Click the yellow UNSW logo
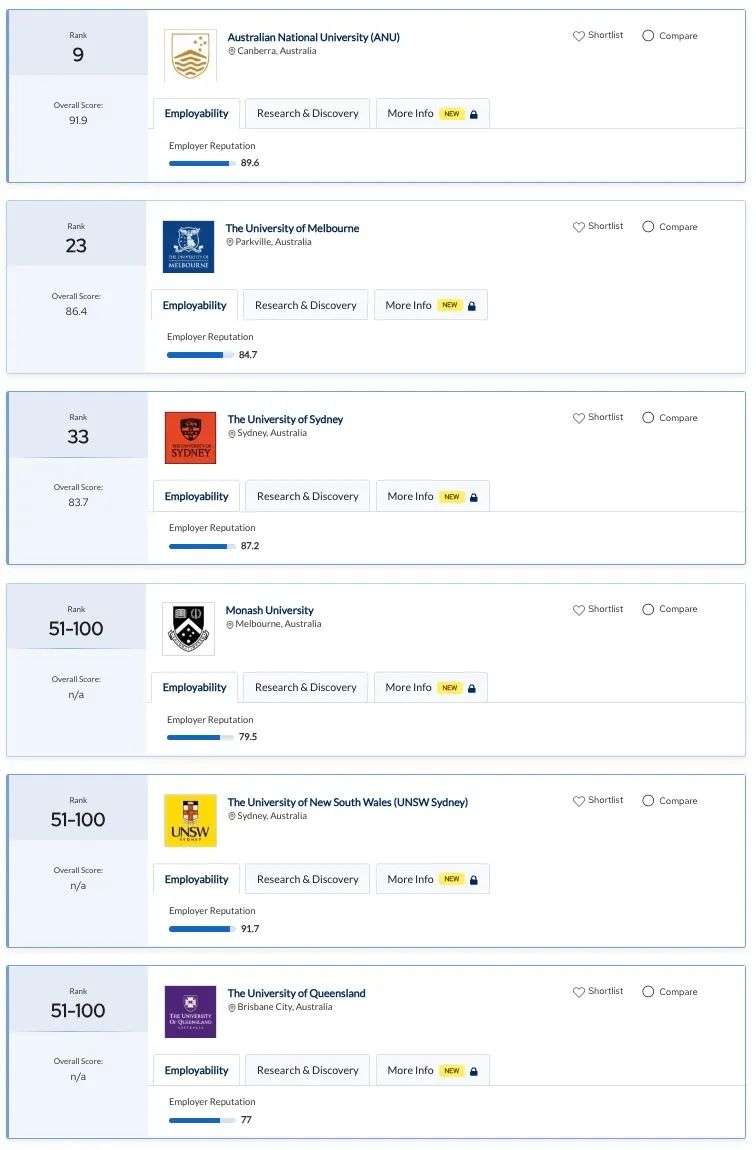 pos(190,820)
